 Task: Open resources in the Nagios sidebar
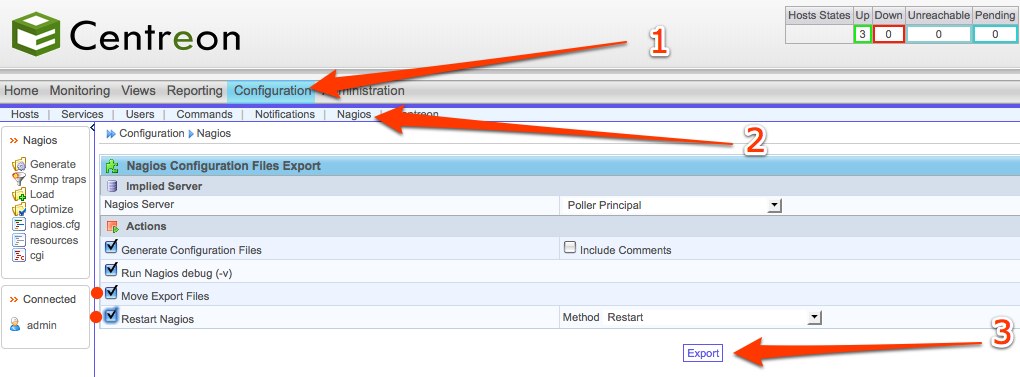(x=54, y=240)
